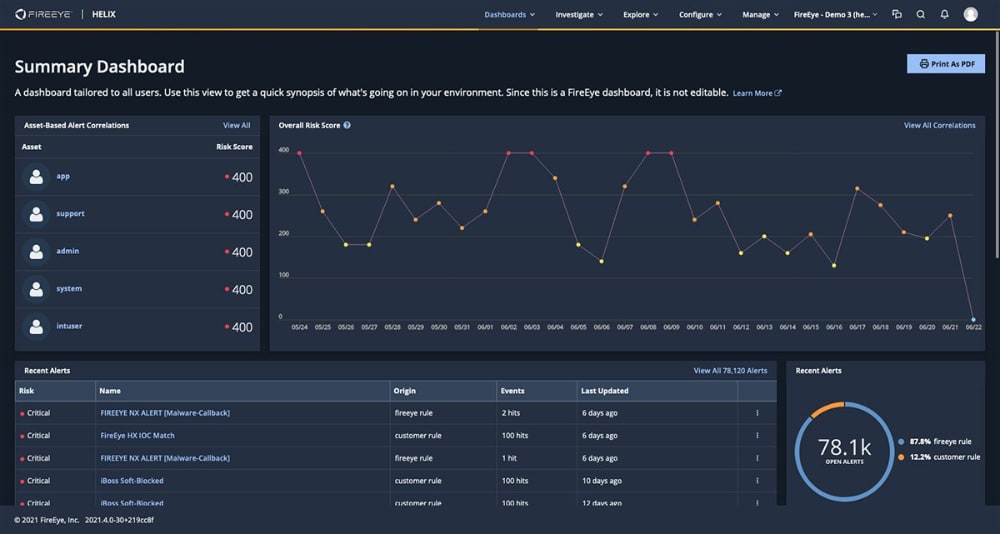Click the orange customer rule donut segment
The height and width of the screenshot is (534, 1000).
tap(827, 408)
